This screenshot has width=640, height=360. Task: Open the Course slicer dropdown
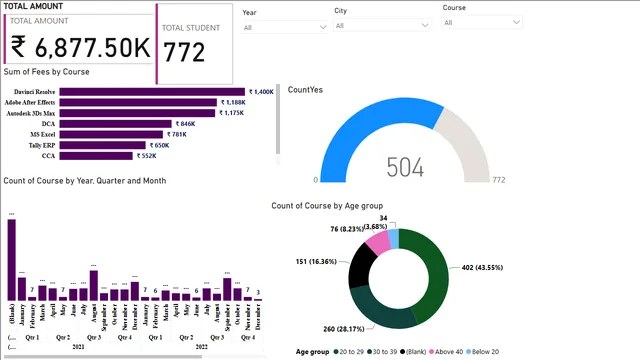[x=482, y=22]
